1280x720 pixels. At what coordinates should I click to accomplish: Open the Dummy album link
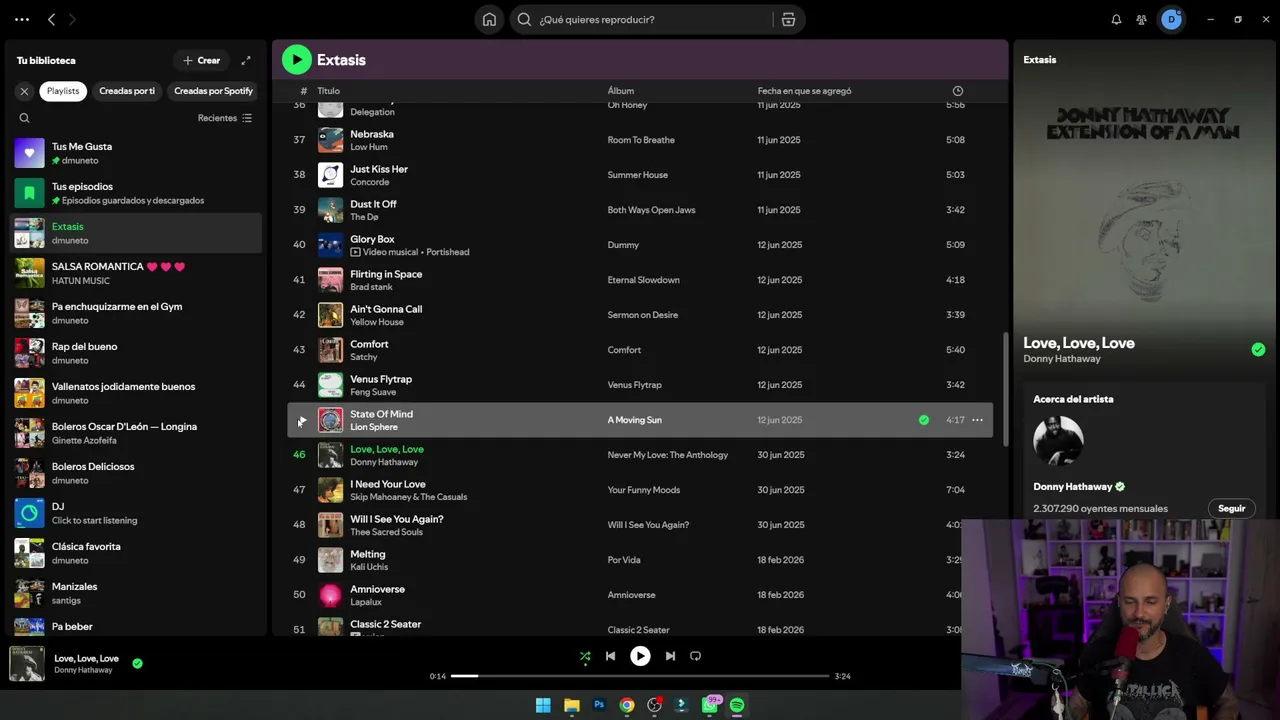pyautogui.click(x=623, y=245)
